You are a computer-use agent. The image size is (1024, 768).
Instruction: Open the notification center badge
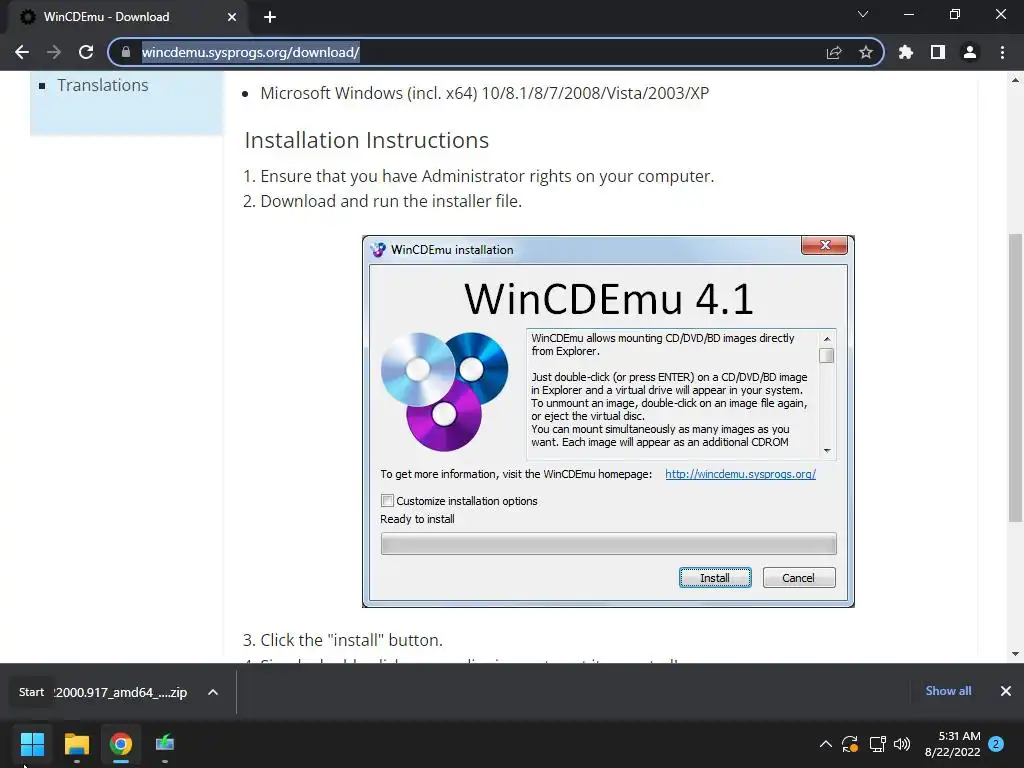(x=996, y=744)
